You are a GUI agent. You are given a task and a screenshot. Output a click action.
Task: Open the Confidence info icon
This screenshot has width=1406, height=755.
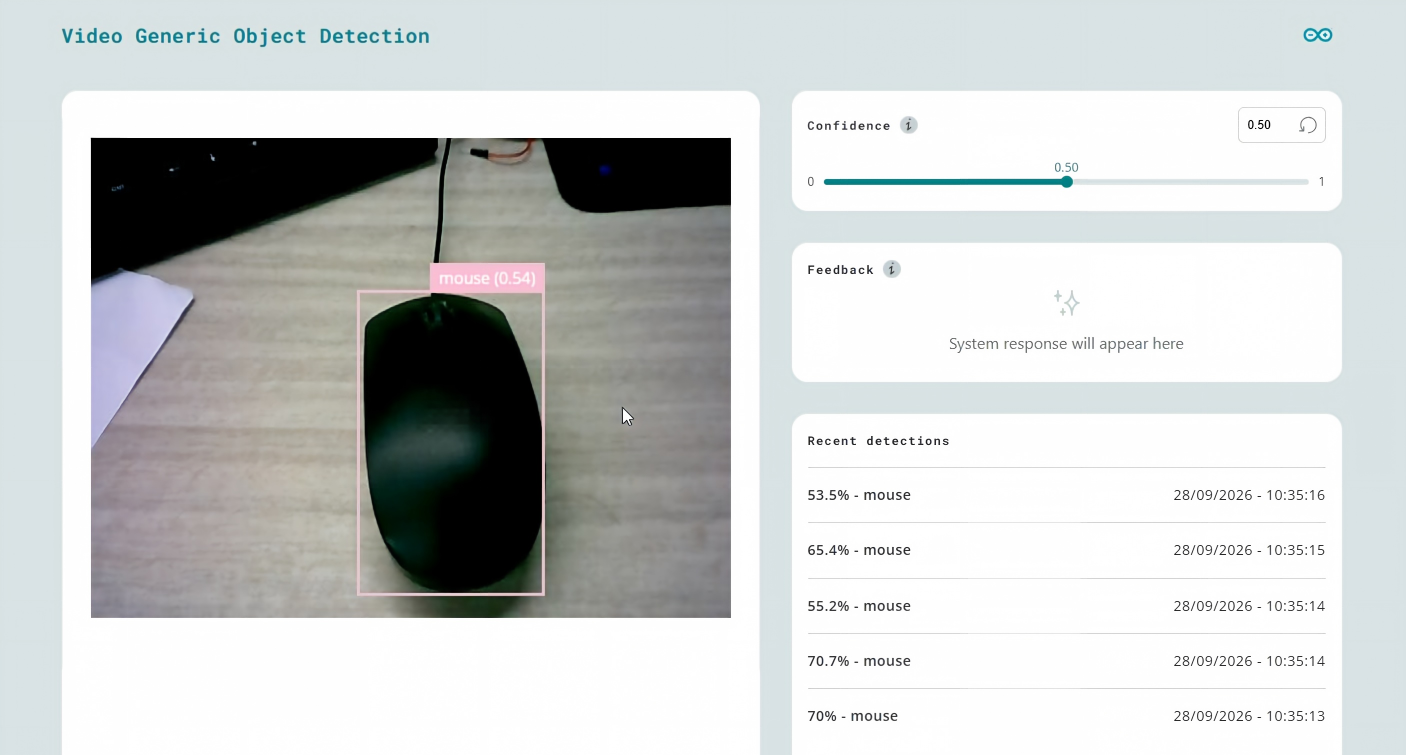click(x=908, y=125)
